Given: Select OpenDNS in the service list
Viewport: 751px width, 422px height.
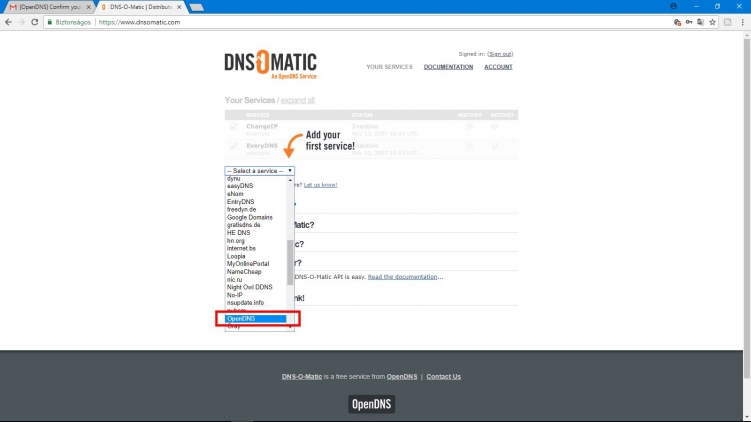Looking at the screenshot, I should pyautogui.click(x=256, y=319).
